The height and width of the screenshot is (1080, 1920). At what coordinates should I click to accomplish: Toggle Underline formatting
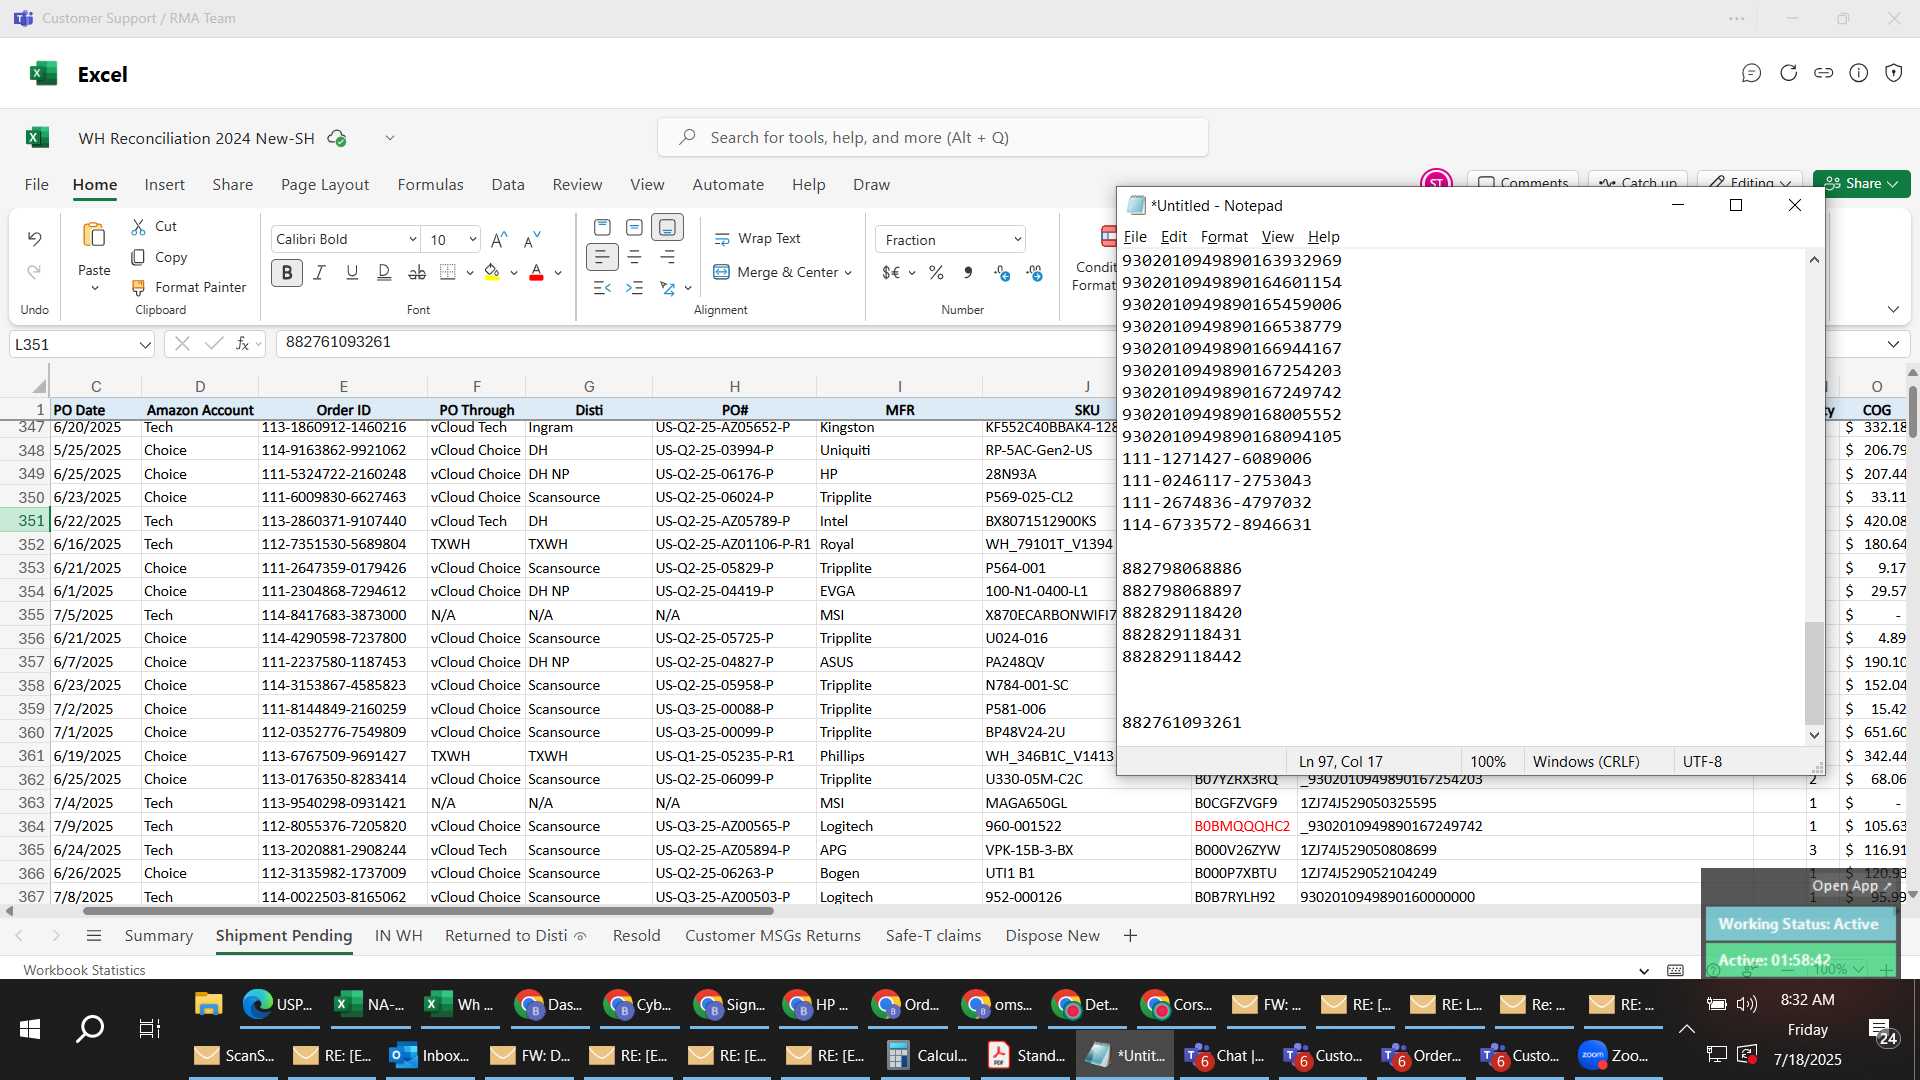(x=351, y=272)
